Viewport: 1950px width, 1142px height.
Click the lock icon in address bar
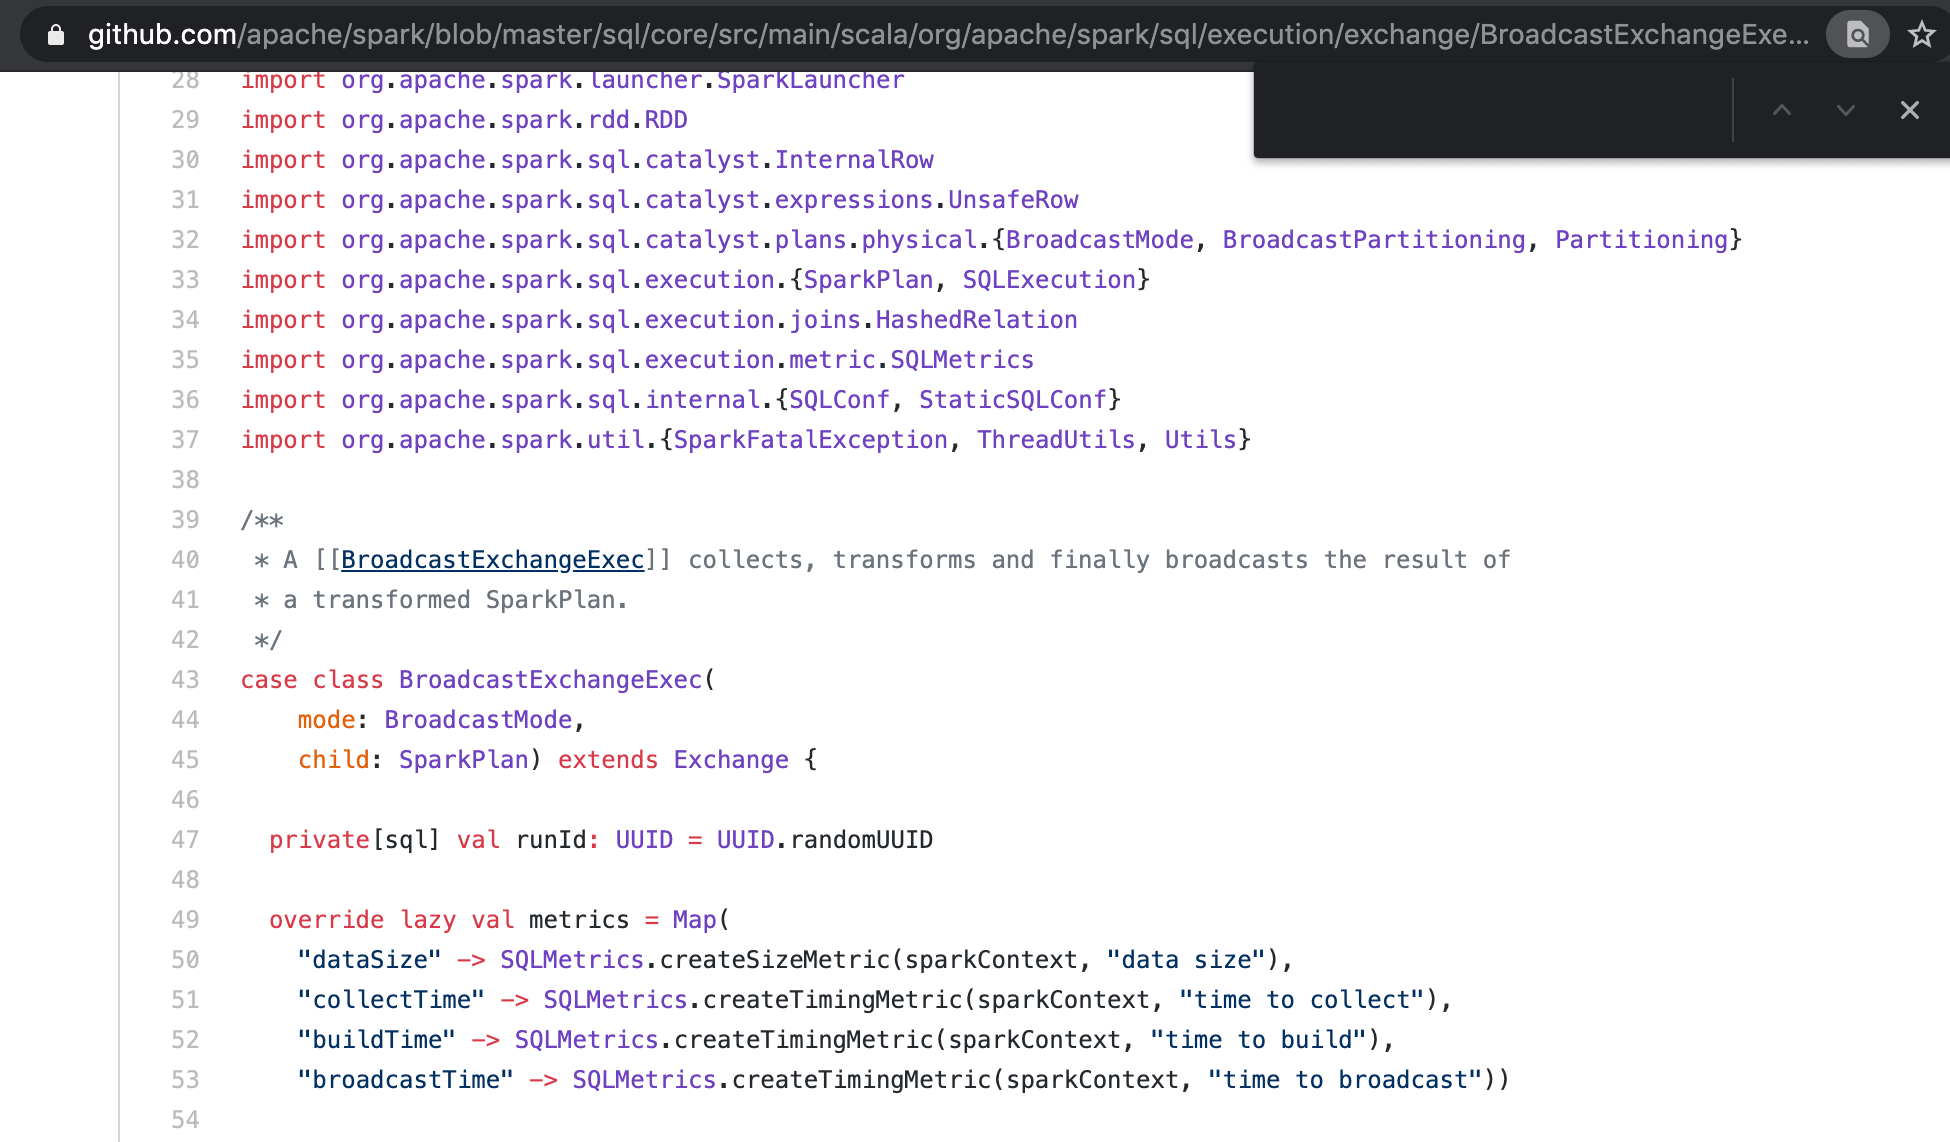(x=56, y=35)
